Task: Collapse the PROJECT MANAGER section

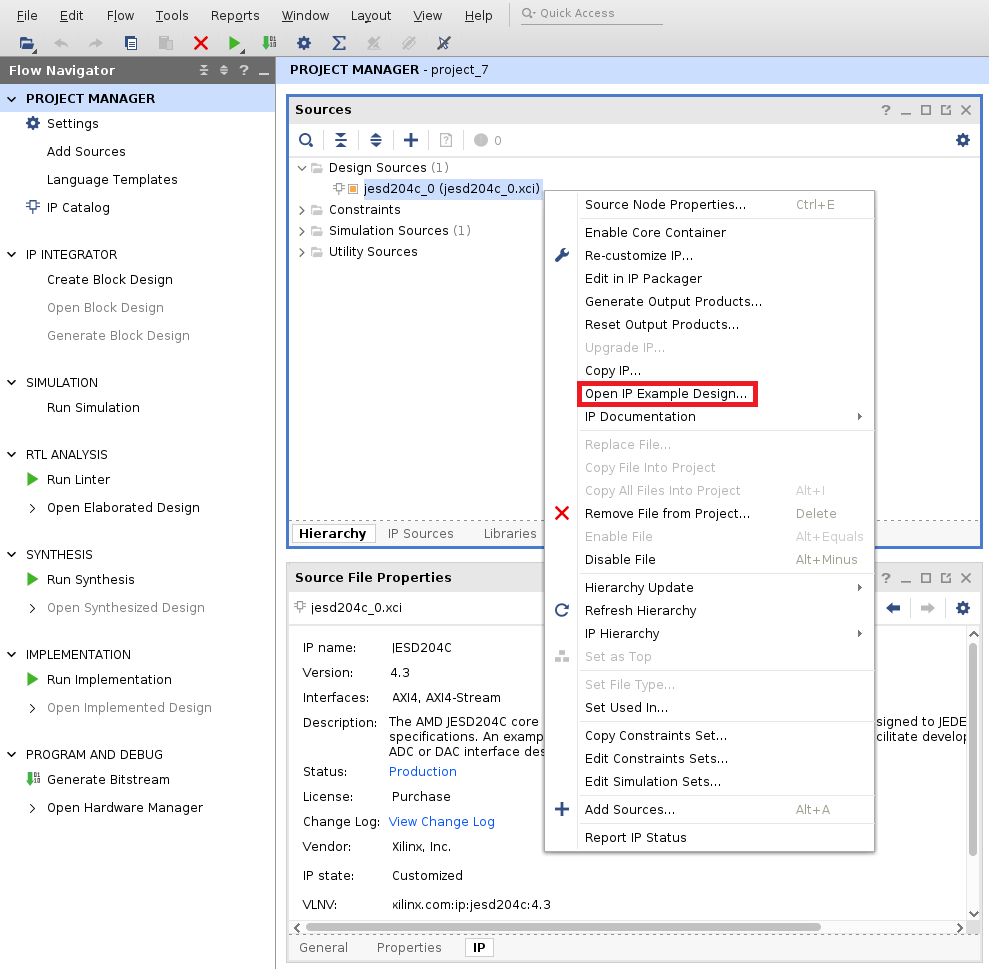Action: 11,98
